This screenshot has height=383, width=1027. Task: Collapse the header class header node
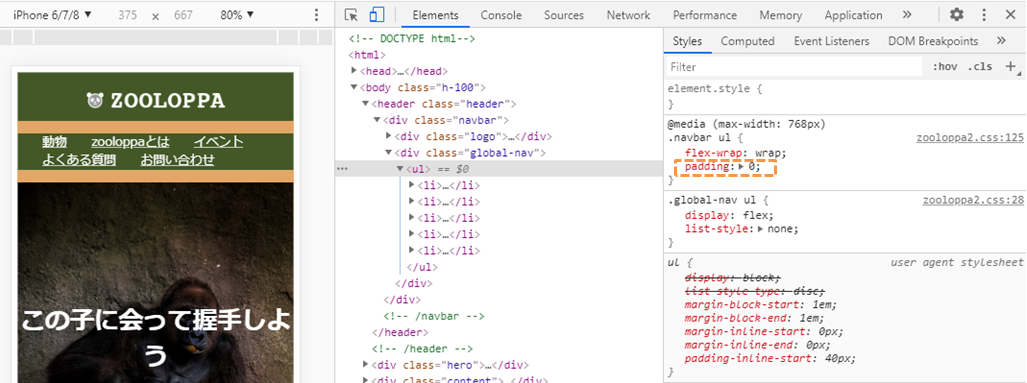click(365, 103)
